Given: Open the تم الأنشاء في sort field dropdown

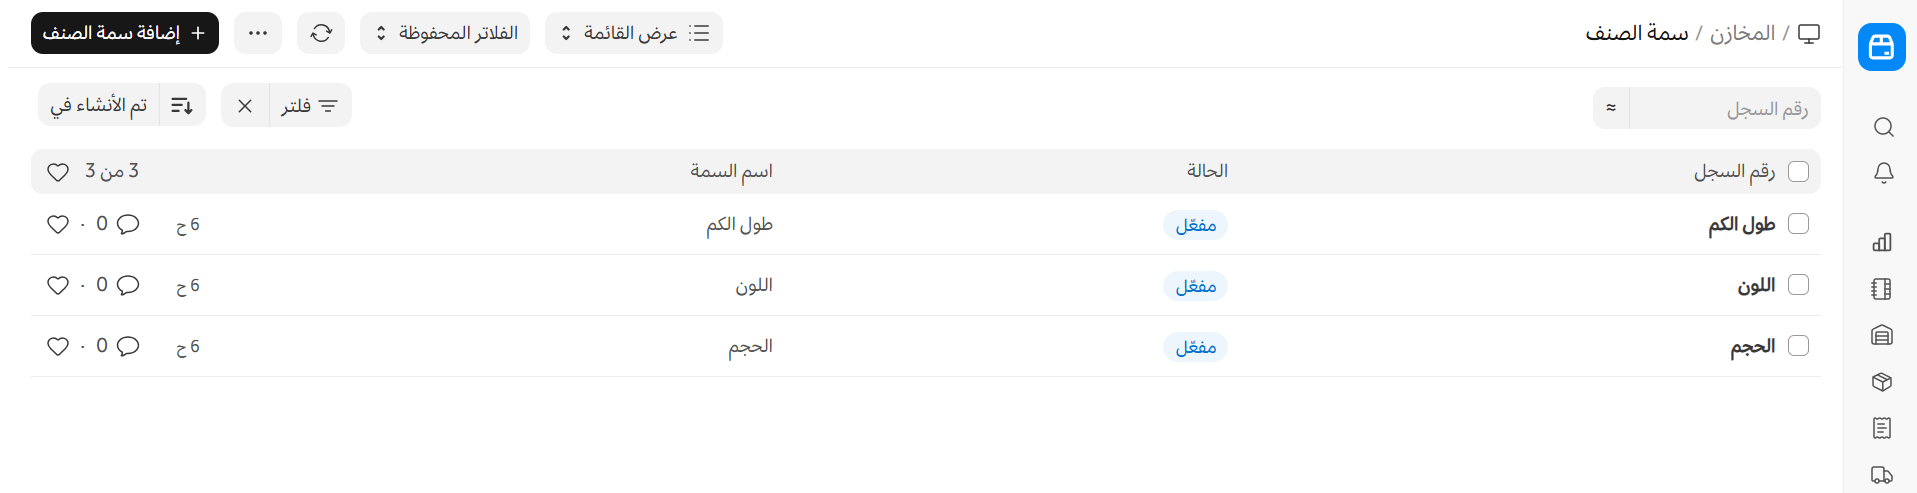Looking at the screenshot, I should 99,105.
